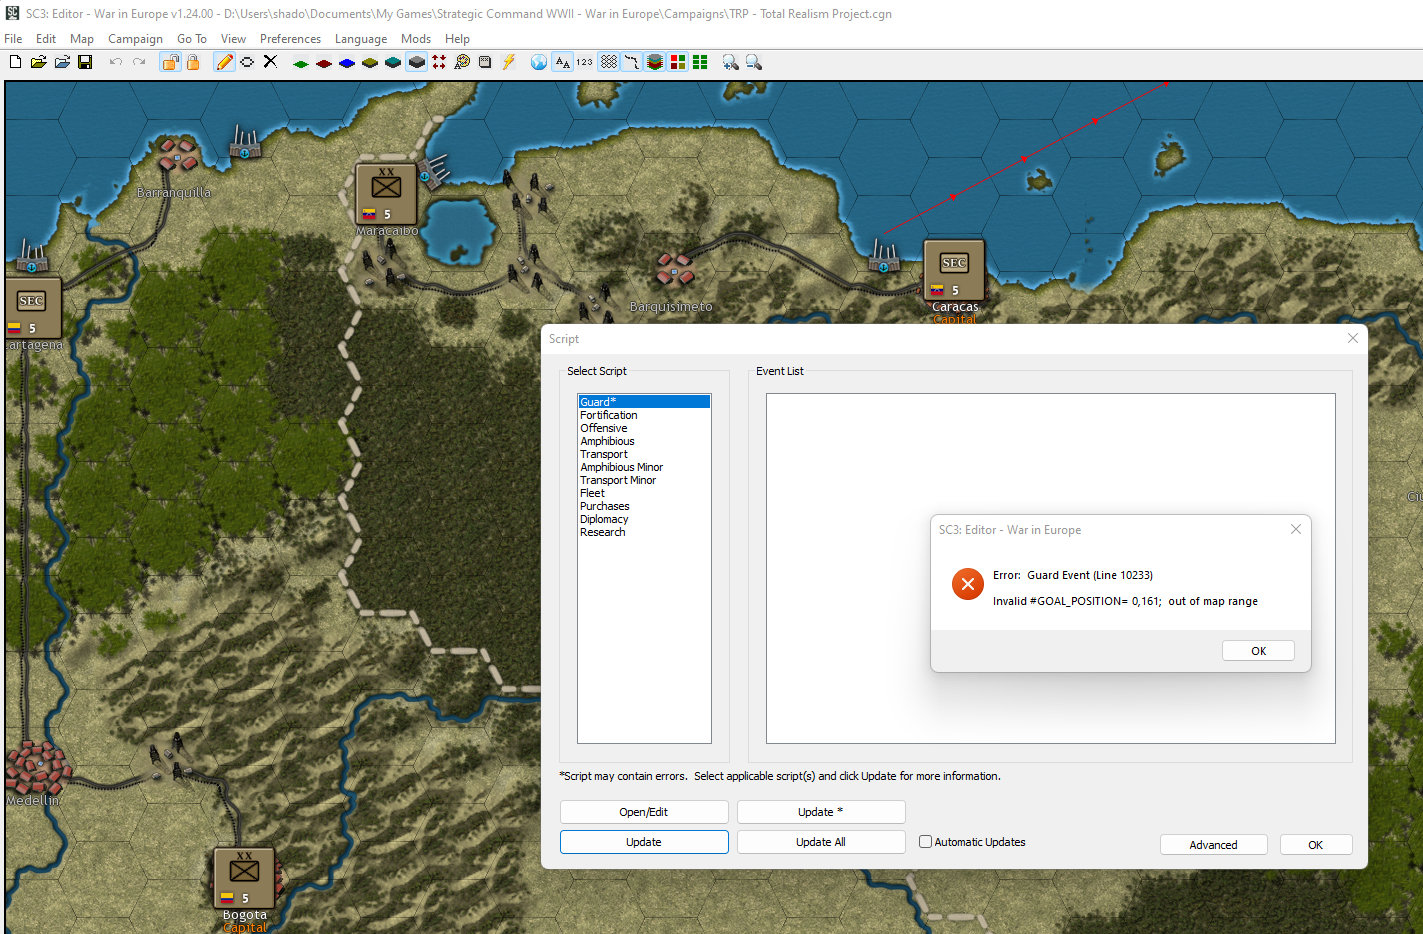Click the Bogota infantry unit counter
Viewport: 1423px width, 934px height.
(244, 878)
